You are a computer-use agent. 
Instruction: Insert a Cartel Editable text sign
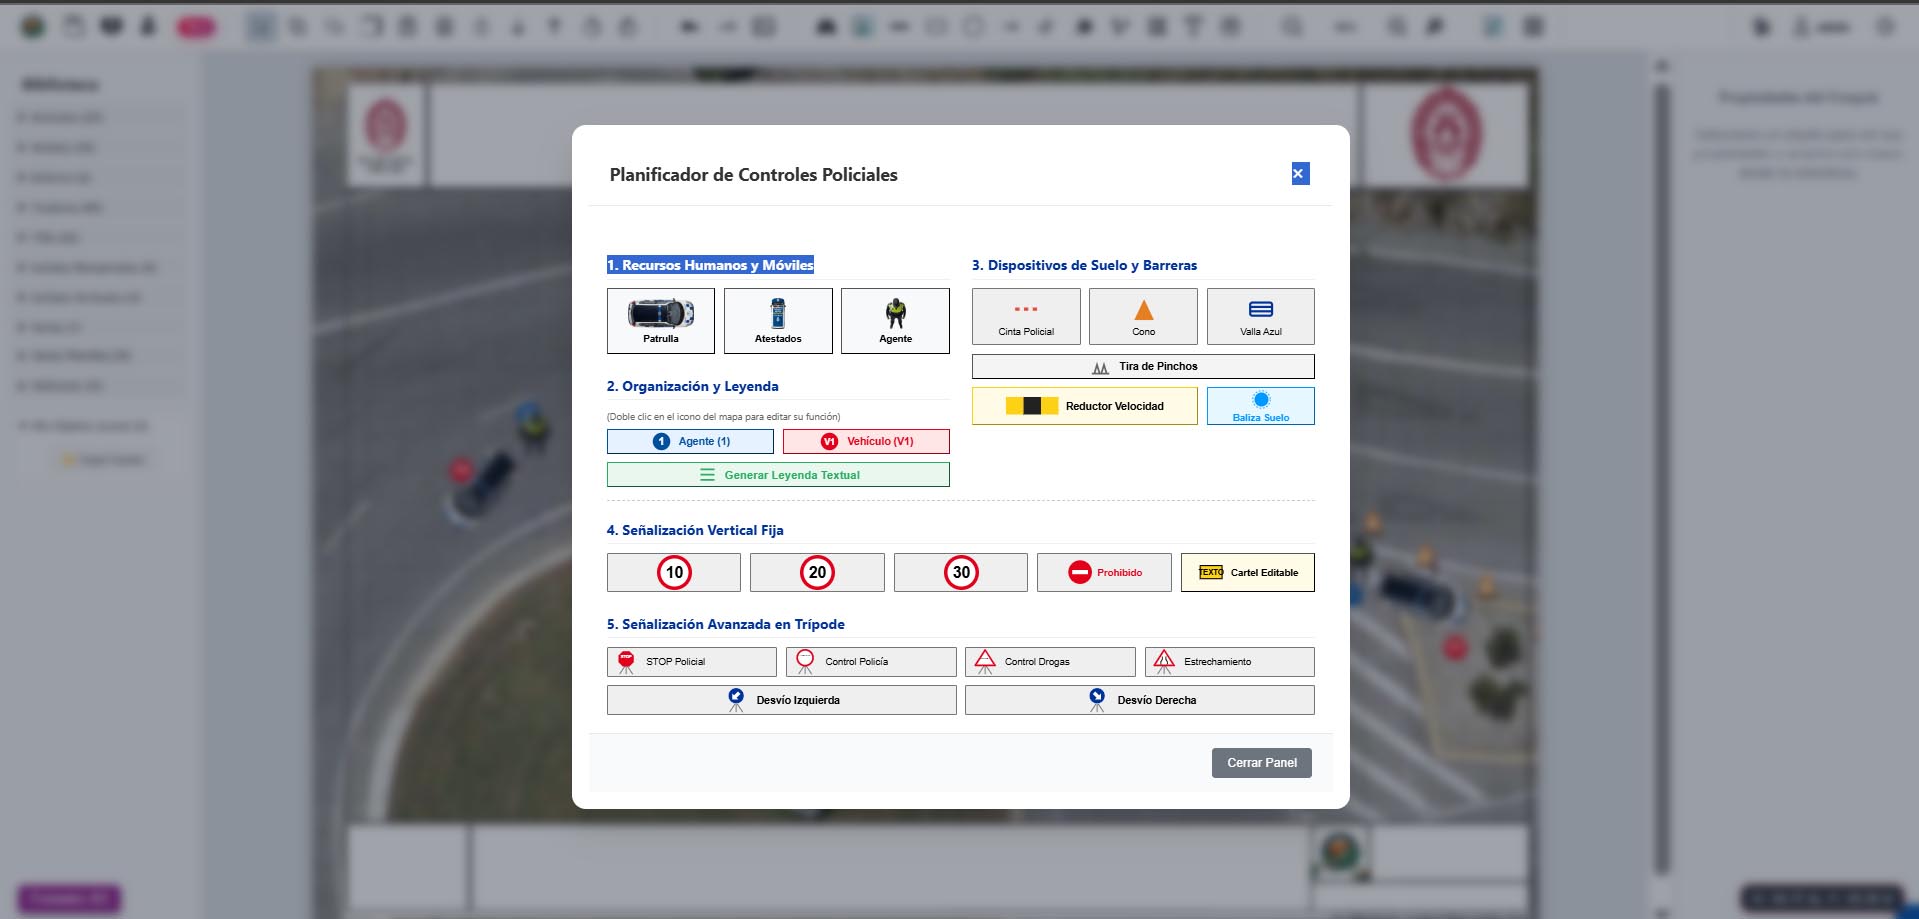coord(1247,572)
